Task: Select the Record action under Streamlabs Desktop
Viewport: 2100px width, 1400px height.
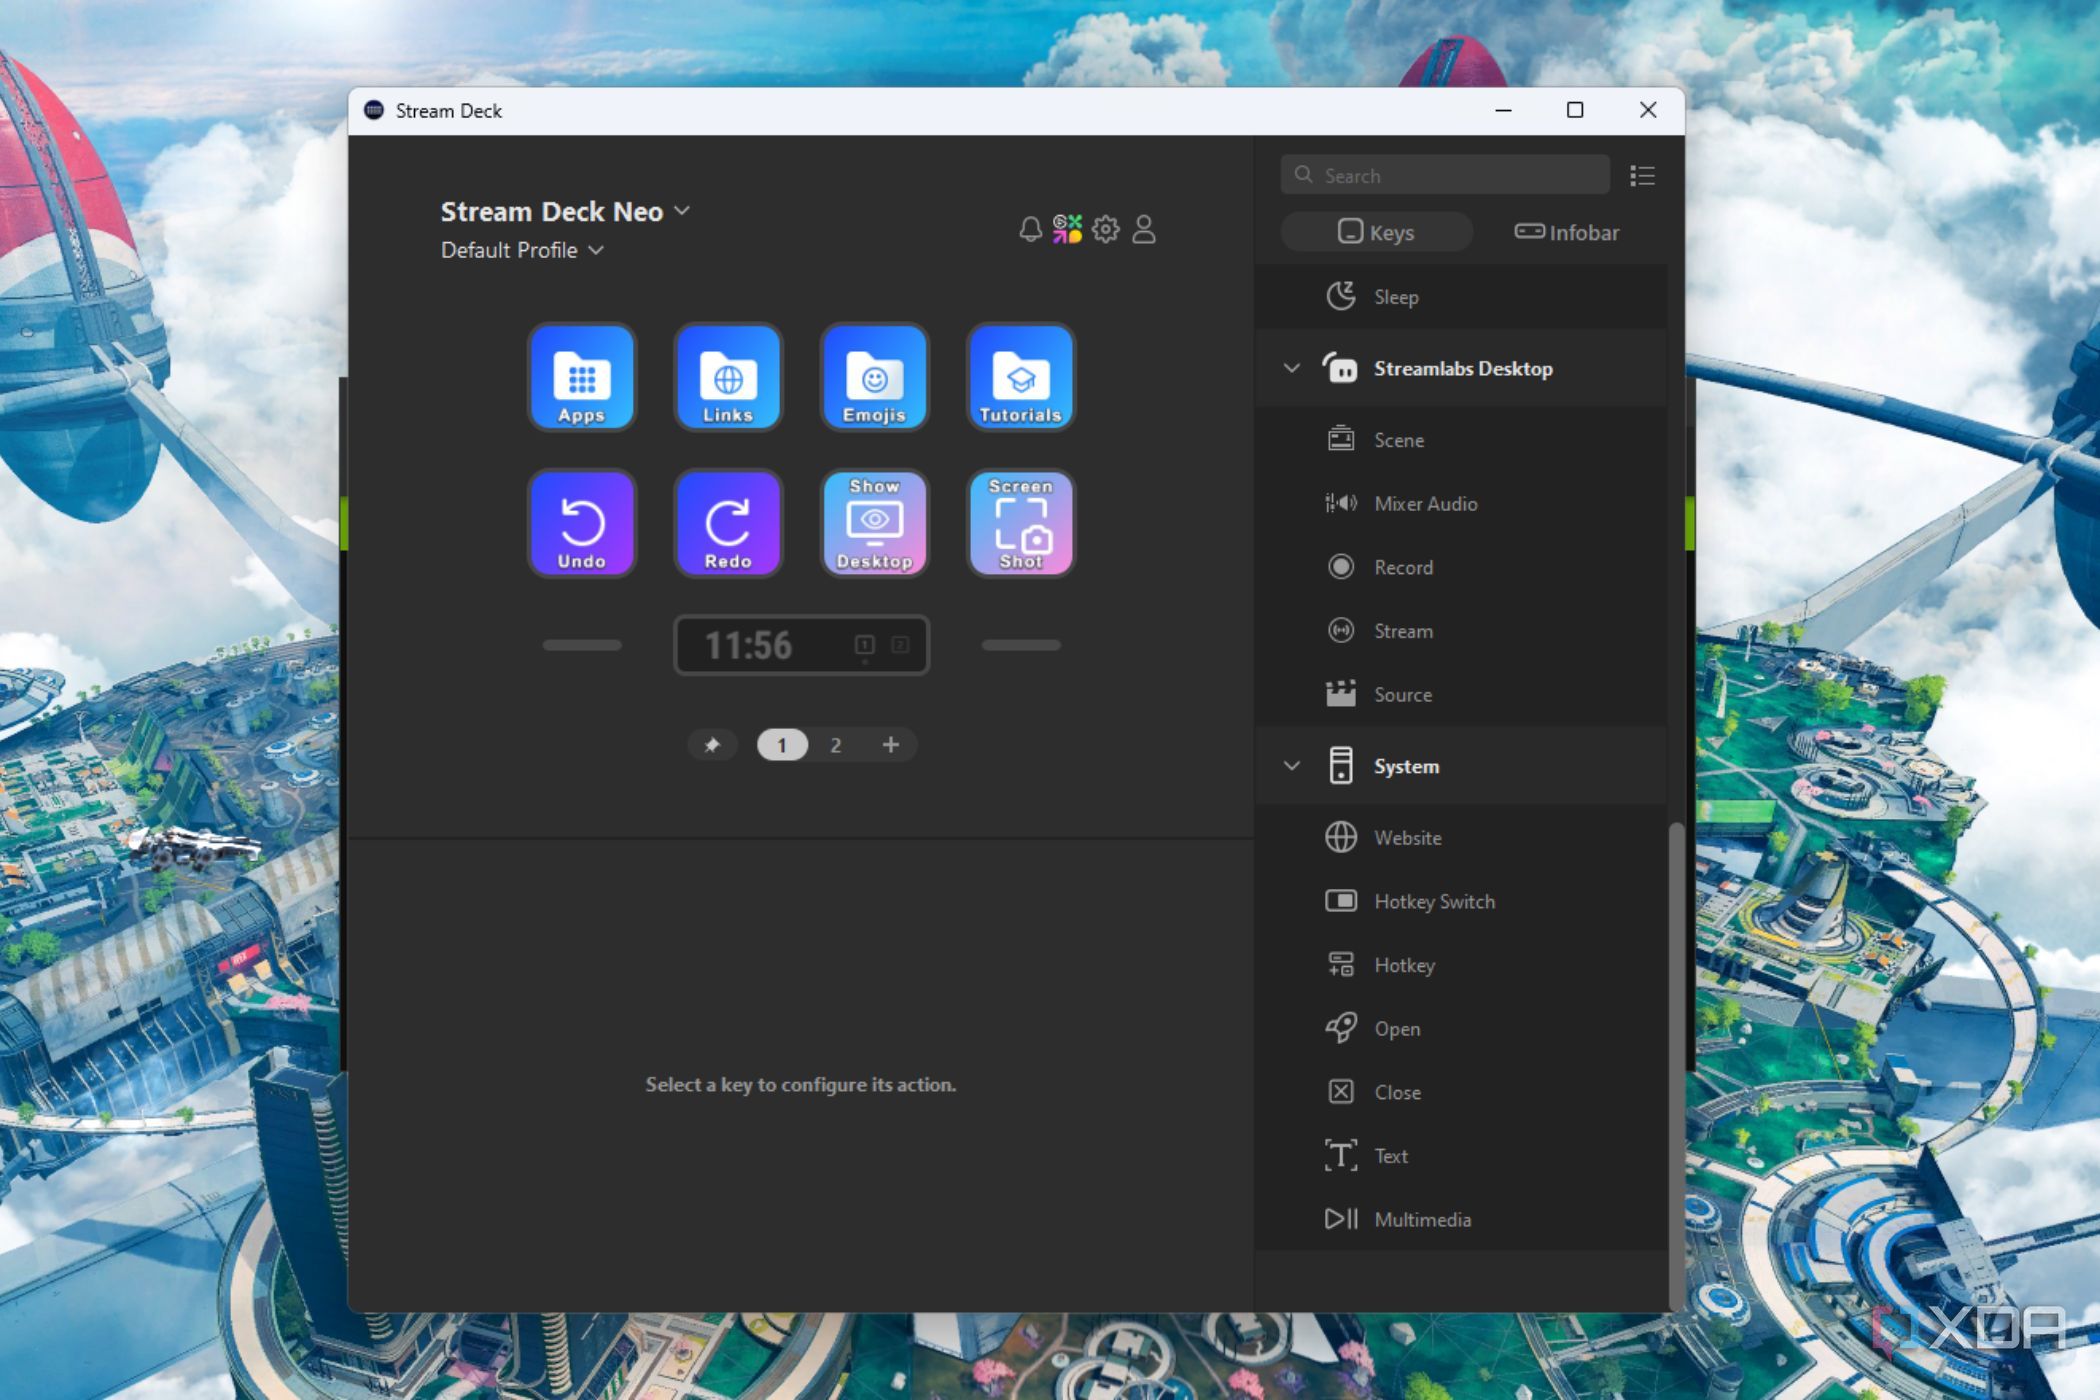Action: [x=1404, y=567]
